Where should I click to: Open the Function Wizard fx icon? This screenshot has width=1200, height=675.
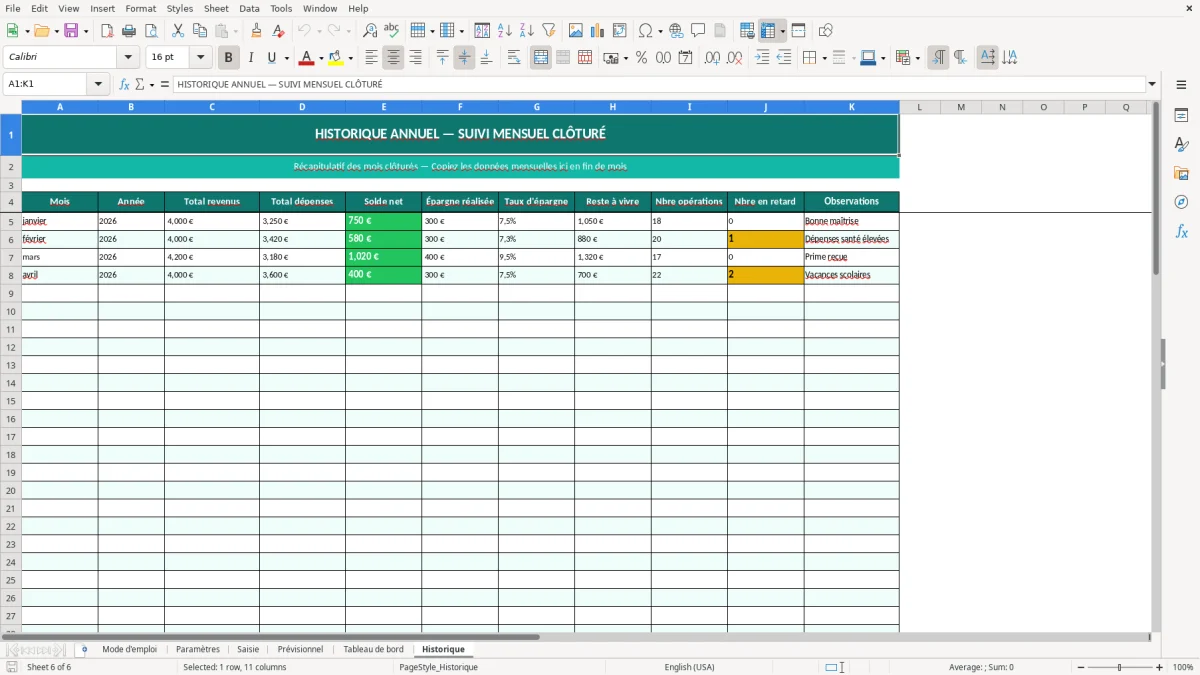[x=124, y=84]
